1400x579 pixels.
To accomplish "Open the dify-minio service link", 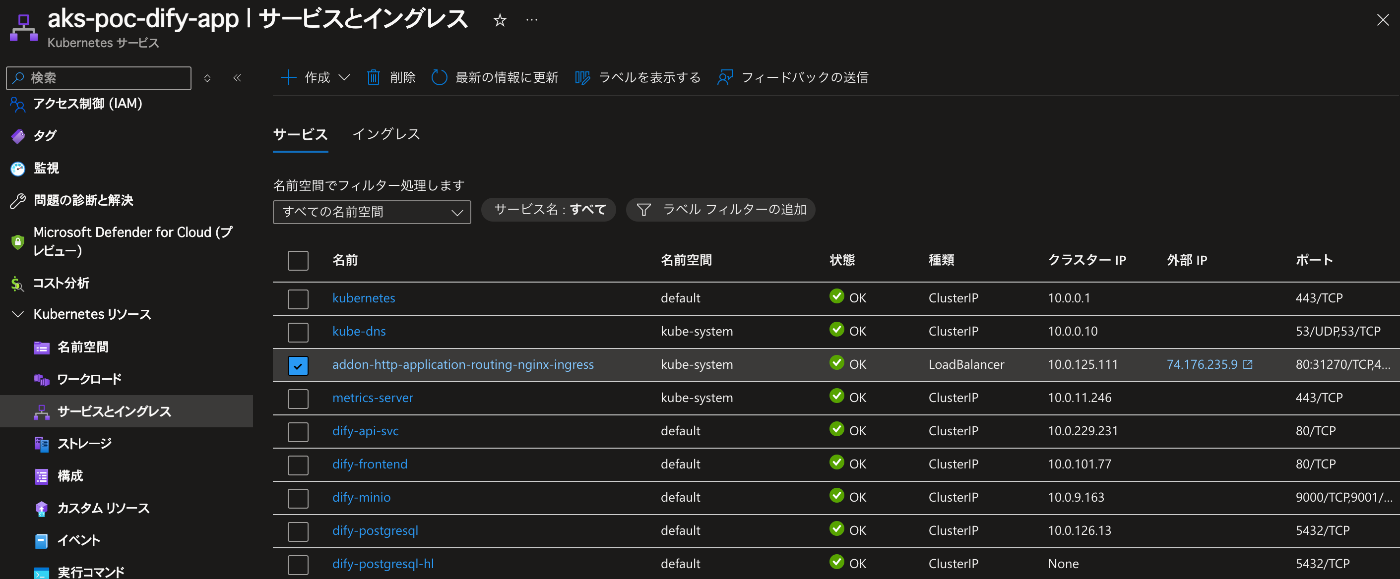I will pyautogui.click(x=362, y=497).
